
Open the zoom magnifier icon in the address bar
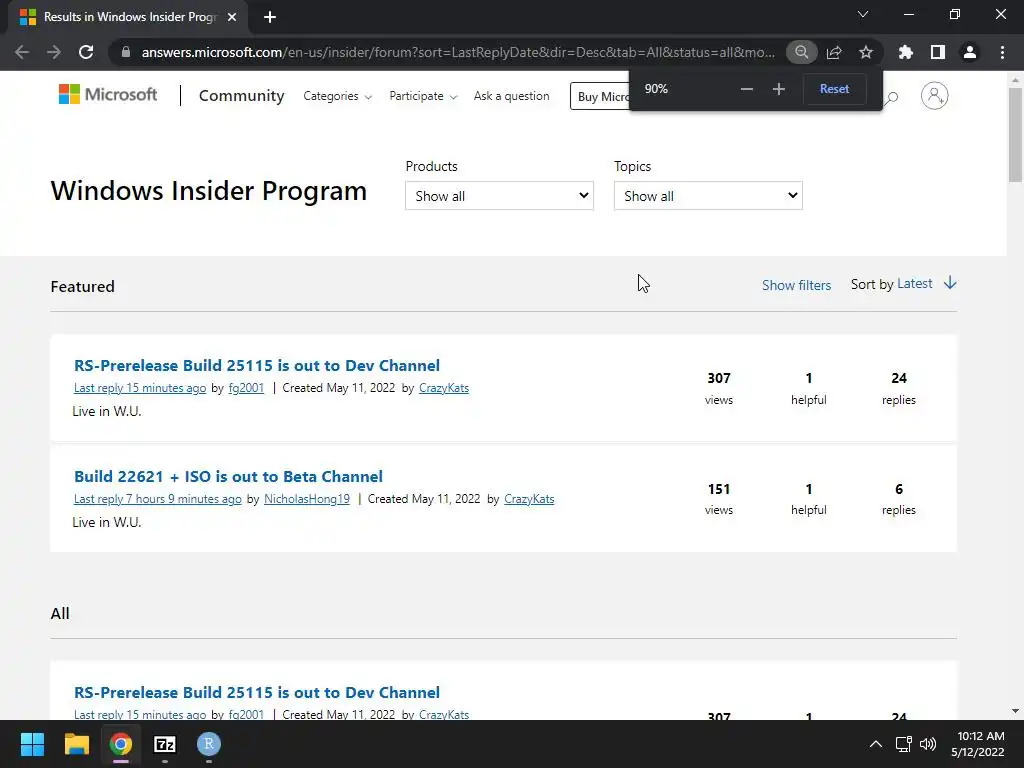(x=801, y=52)
